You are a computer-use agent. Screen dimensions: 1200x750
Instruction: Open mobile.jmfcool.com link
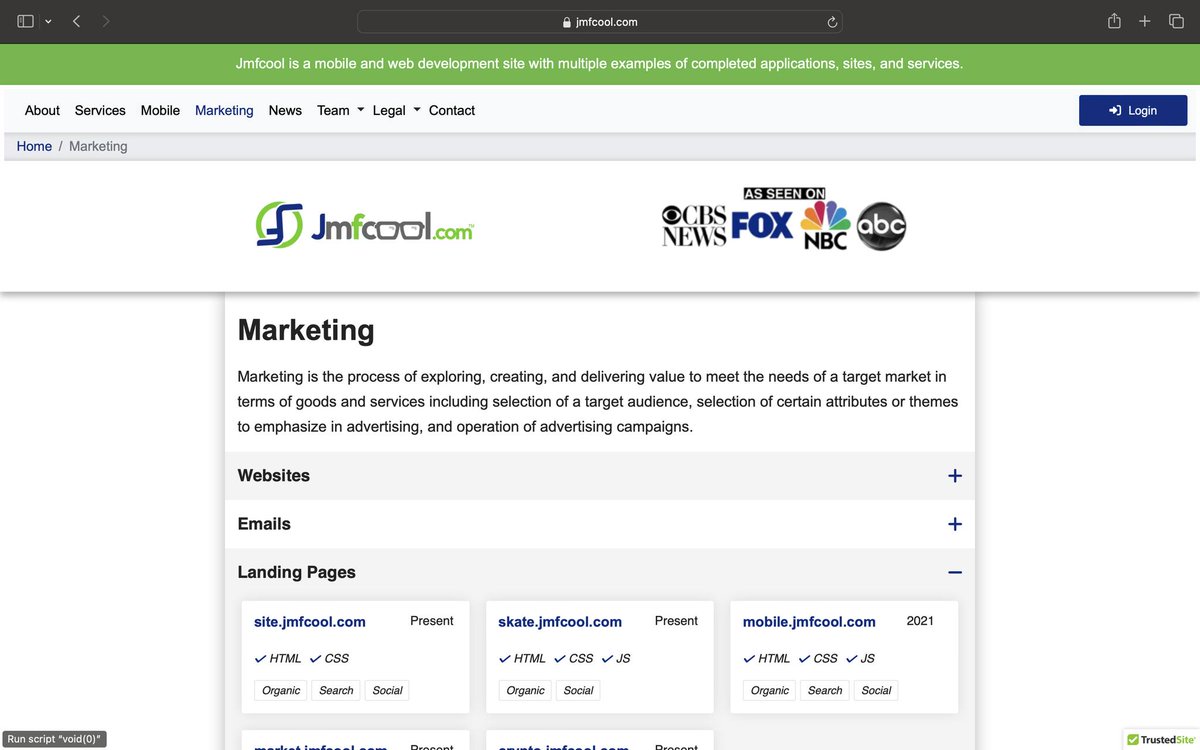[x=809, y=622]
